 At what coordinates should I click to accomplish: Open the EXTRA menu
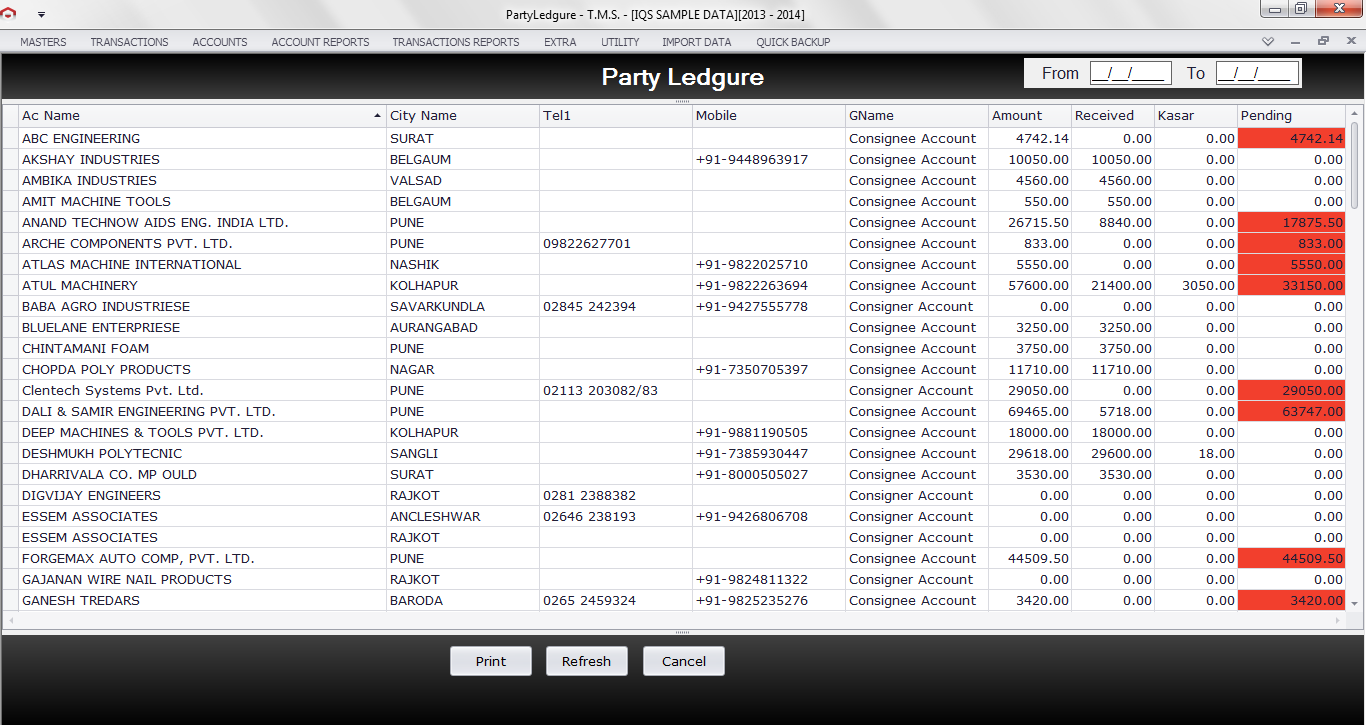click(560, 42)
